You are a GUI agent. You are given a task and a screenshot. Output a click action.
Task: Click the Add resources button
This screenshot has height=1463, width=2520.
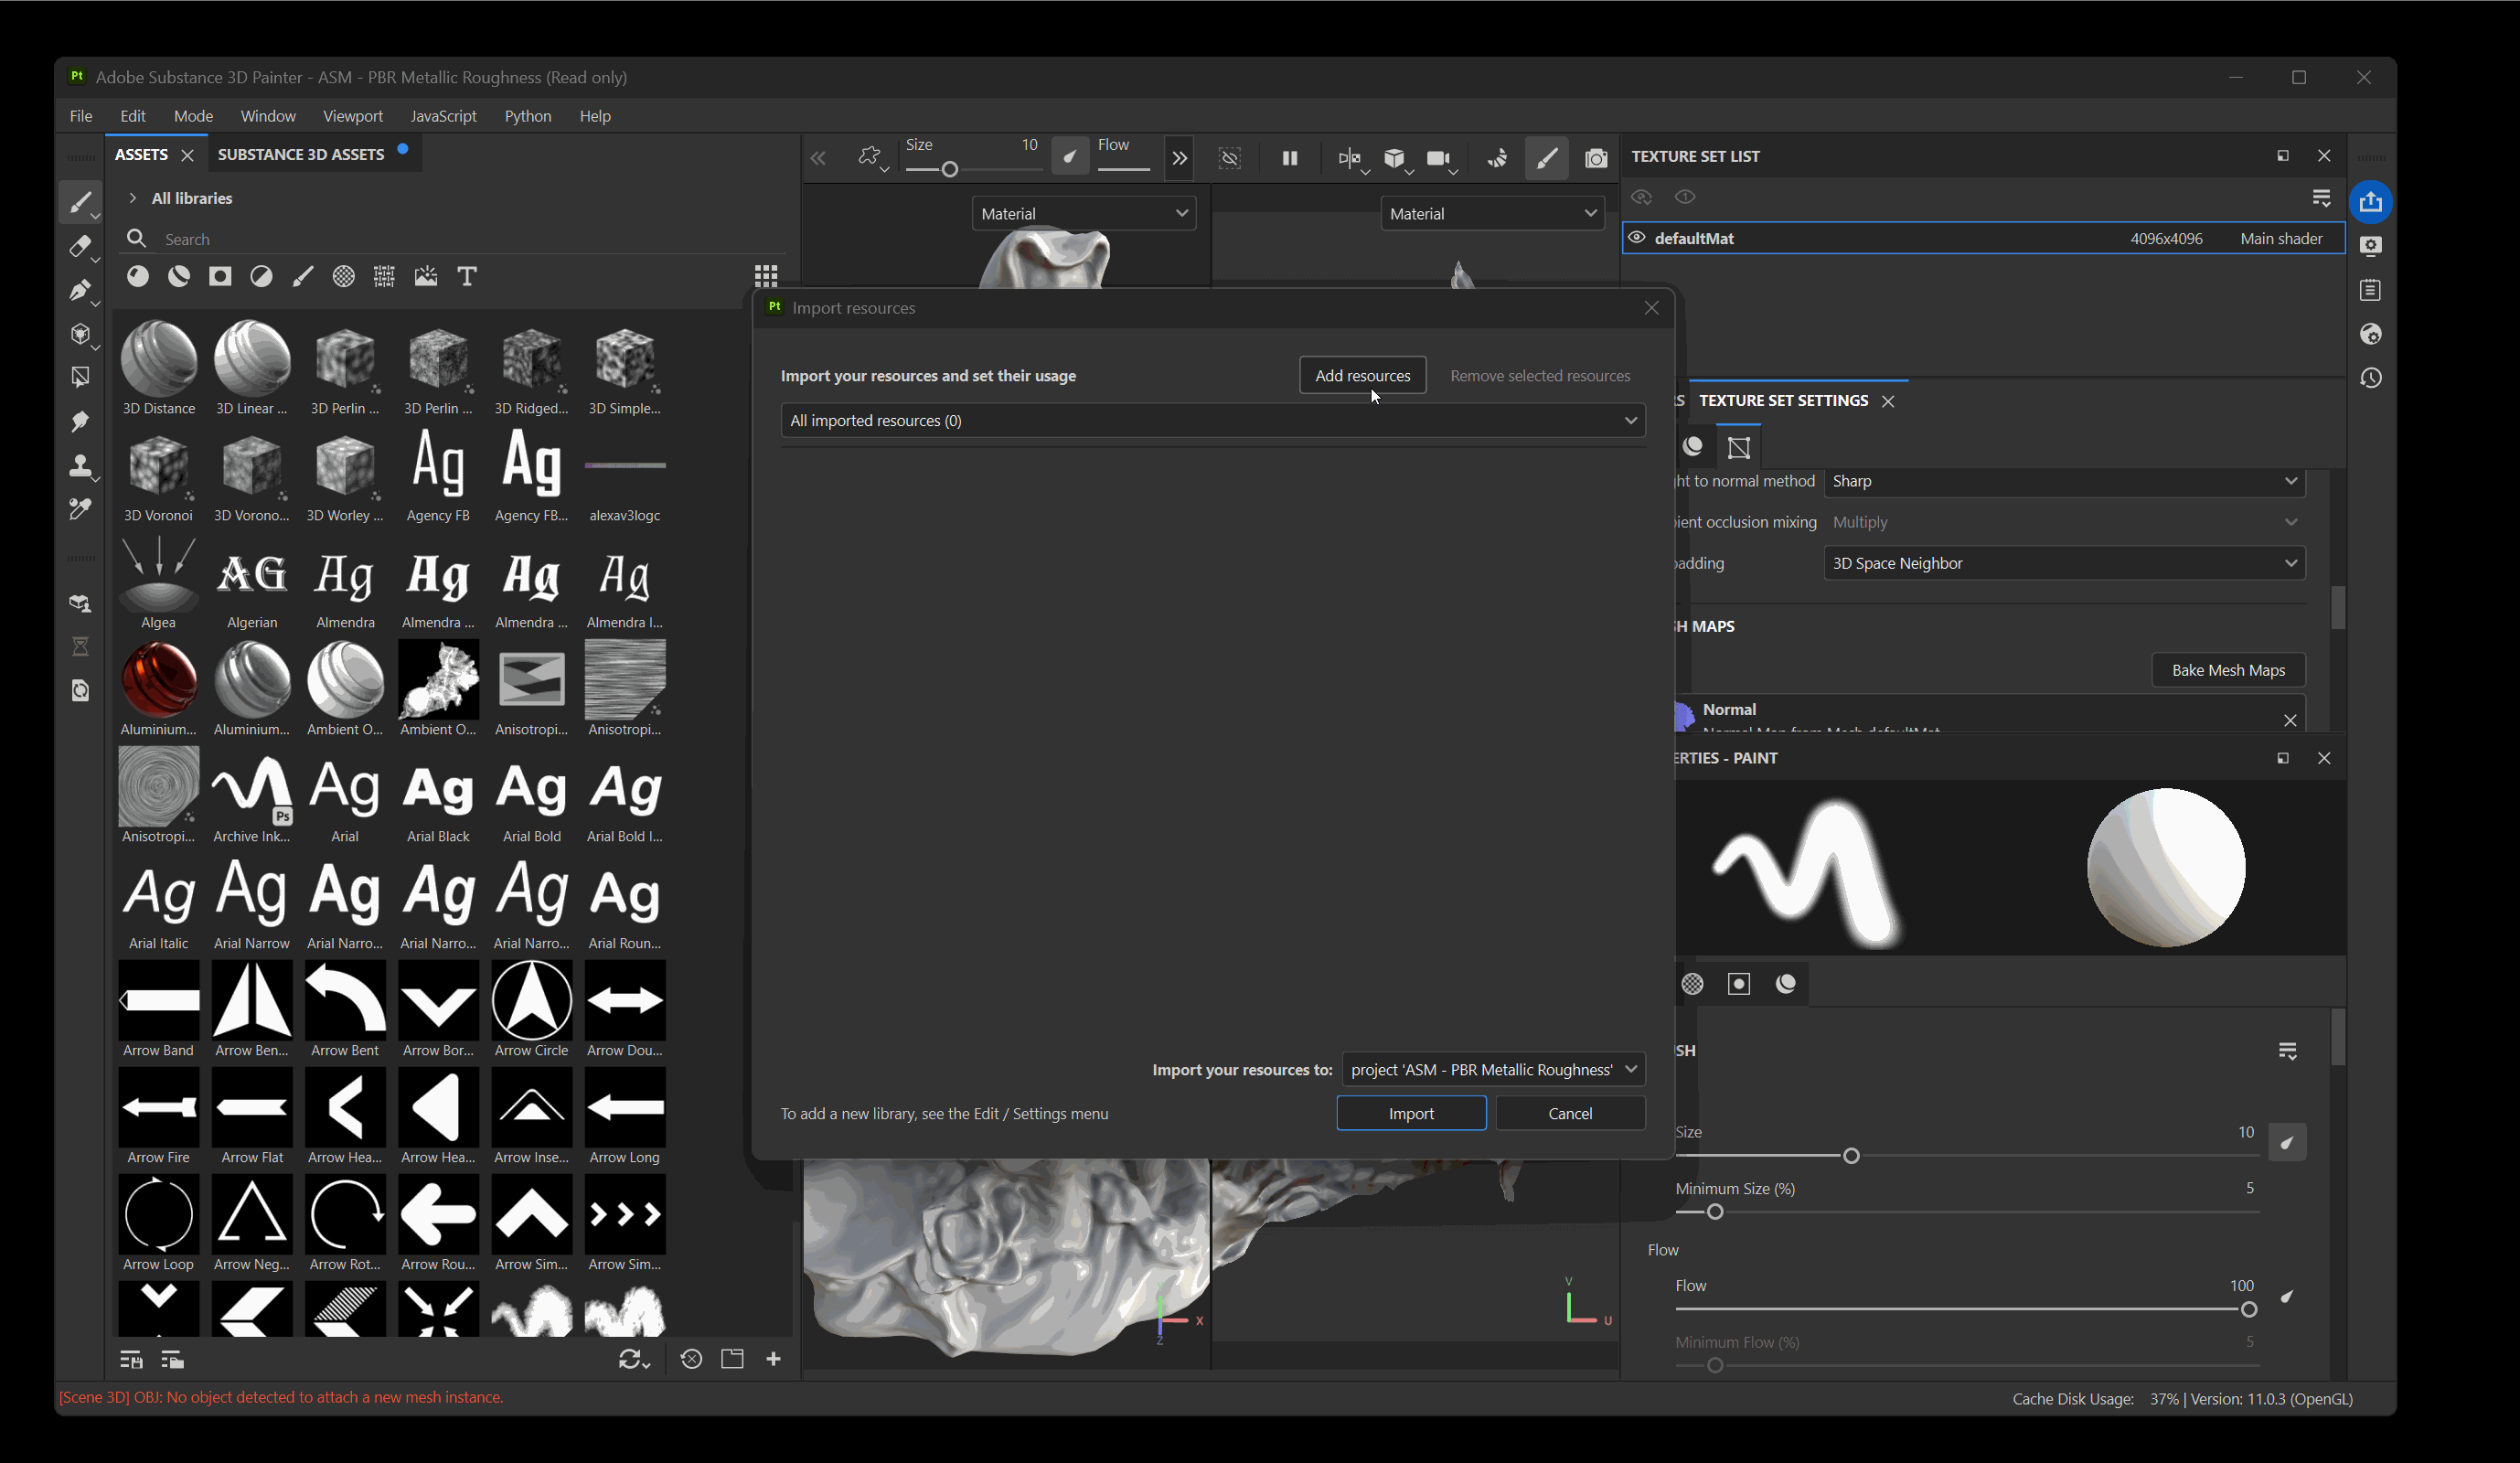tap(1362, 375)
